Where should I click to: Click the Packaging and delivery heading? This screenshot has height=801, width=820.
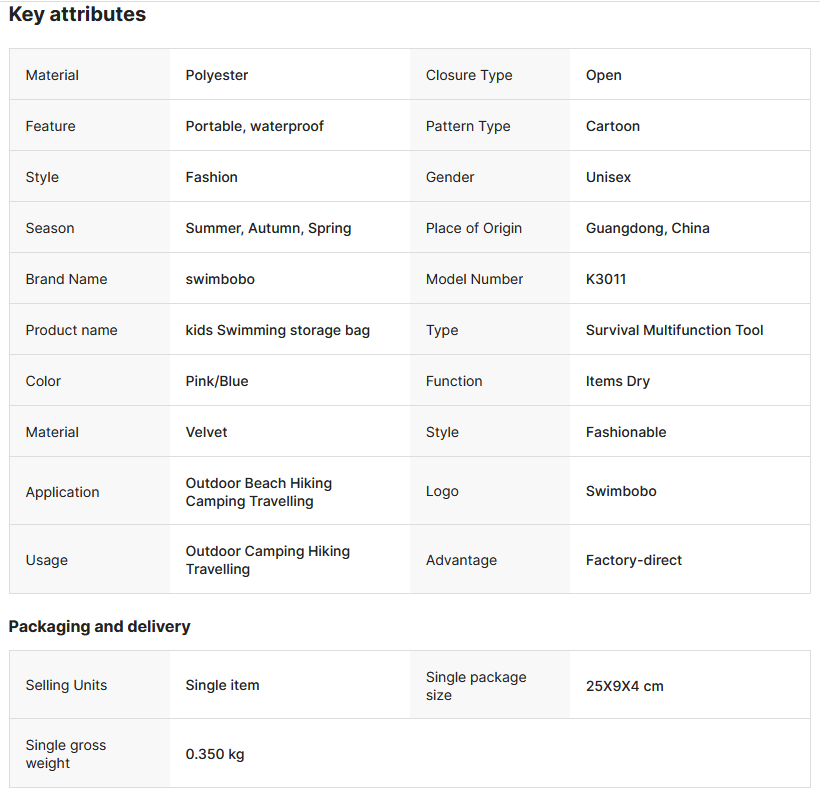[x=99, y=627]
